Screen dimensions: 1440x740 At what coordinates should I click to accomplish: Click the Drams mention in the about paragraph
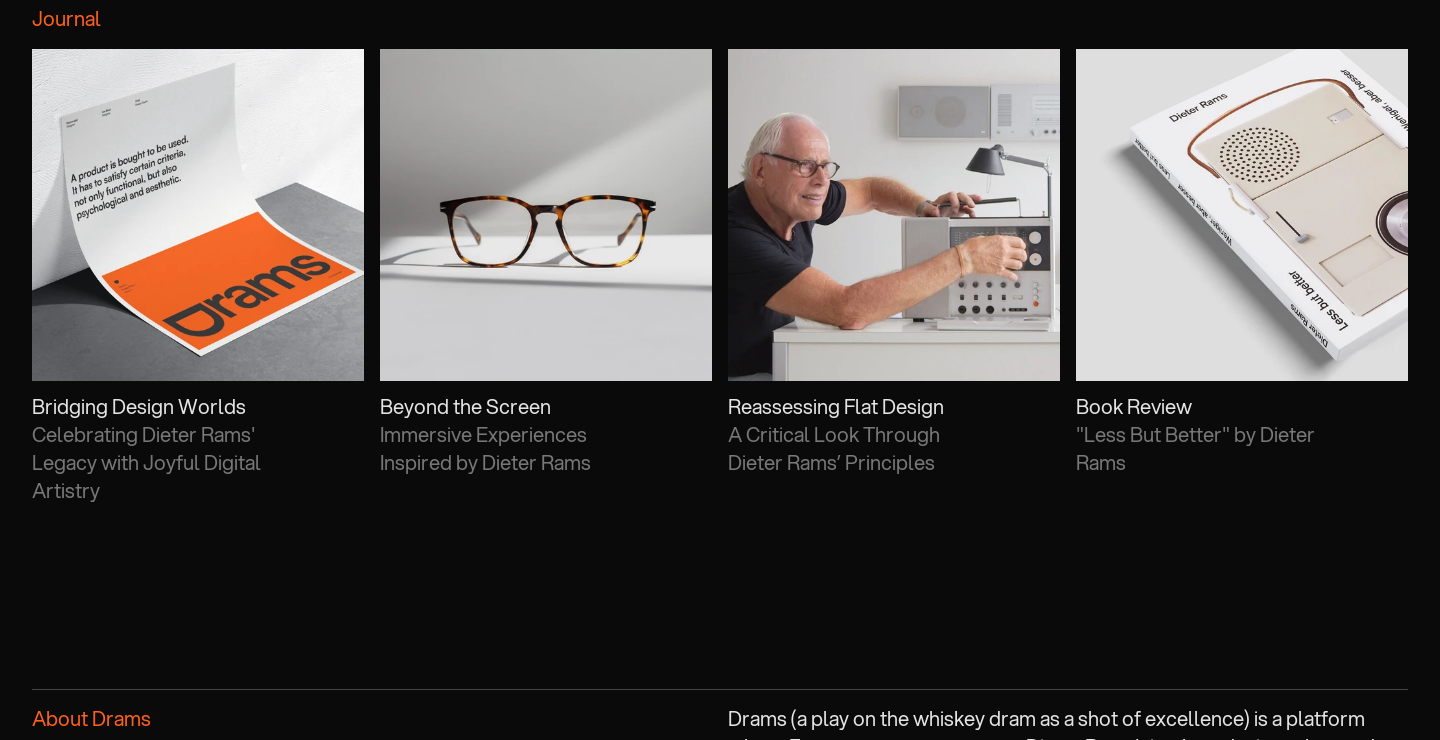coord(756,719)
